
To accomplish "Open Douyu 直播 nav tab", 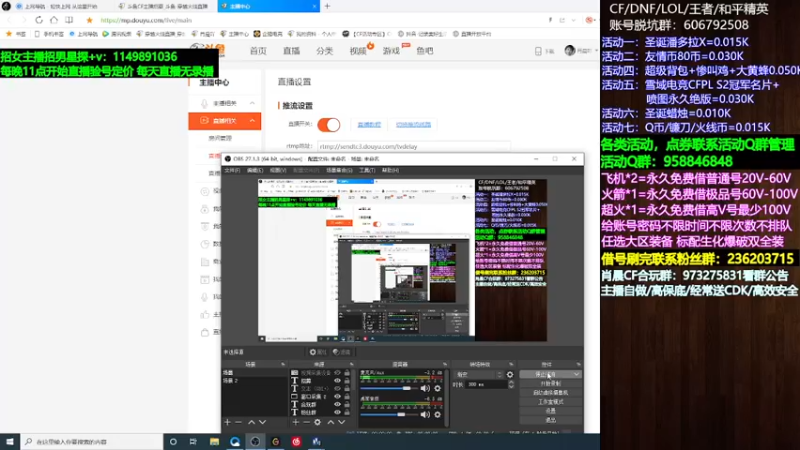I will pyautogui.click(x=291, y=51).
